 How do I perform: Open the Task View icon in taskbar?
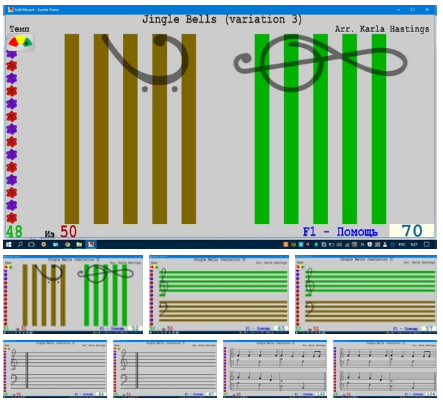coord(31,244)
